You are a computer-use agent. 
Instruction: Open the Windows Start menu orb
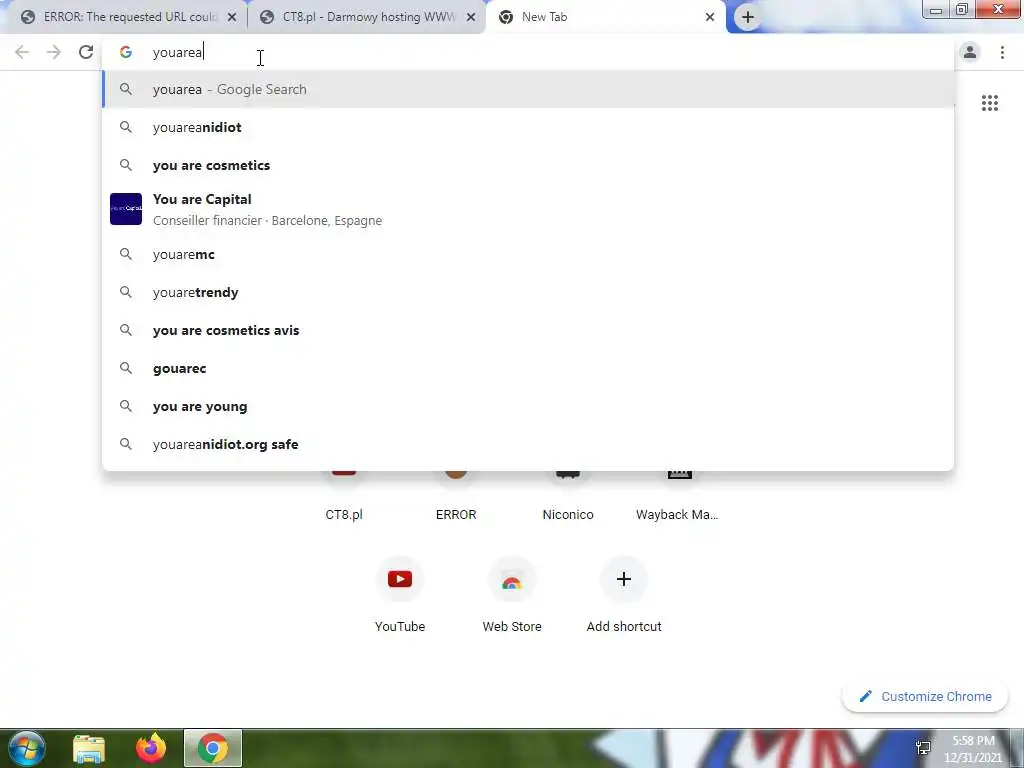point(27,748)
